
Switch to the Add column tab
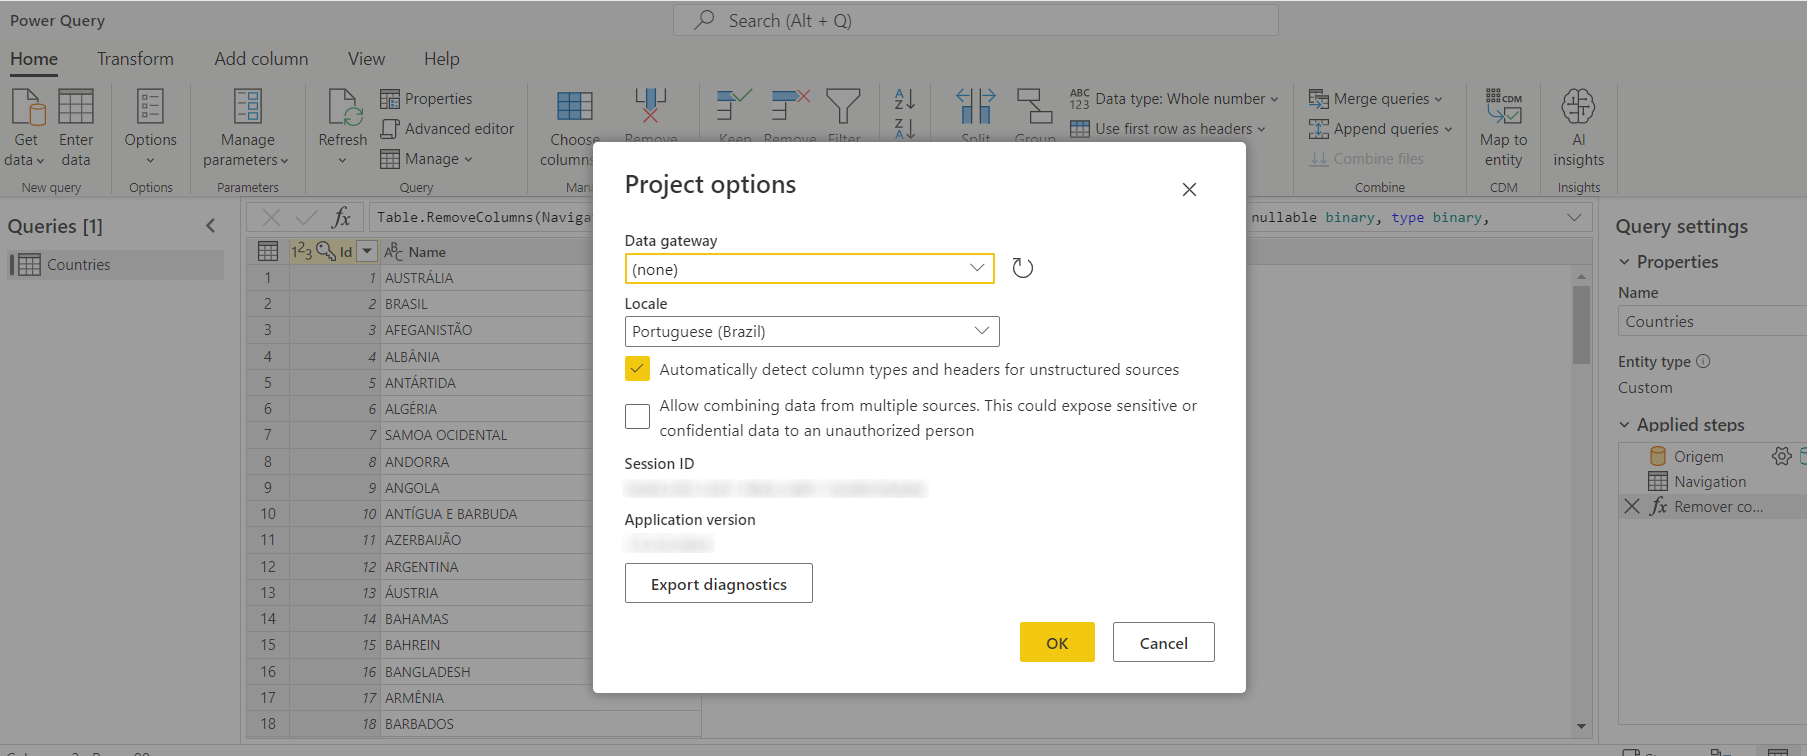pyautogui.click(x=261, y=59)
